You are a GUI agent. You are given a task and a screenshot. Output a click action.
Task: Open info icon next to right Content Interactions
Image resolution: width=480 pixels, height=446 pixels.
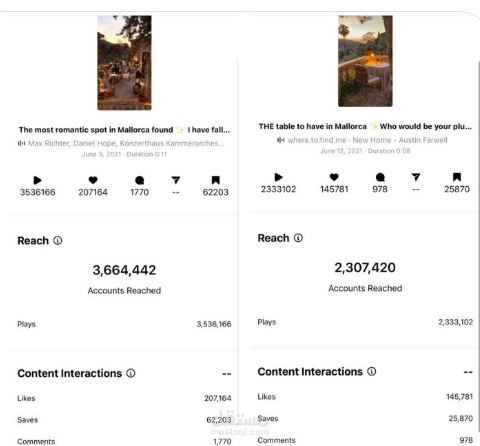click(x=372, y=371)
